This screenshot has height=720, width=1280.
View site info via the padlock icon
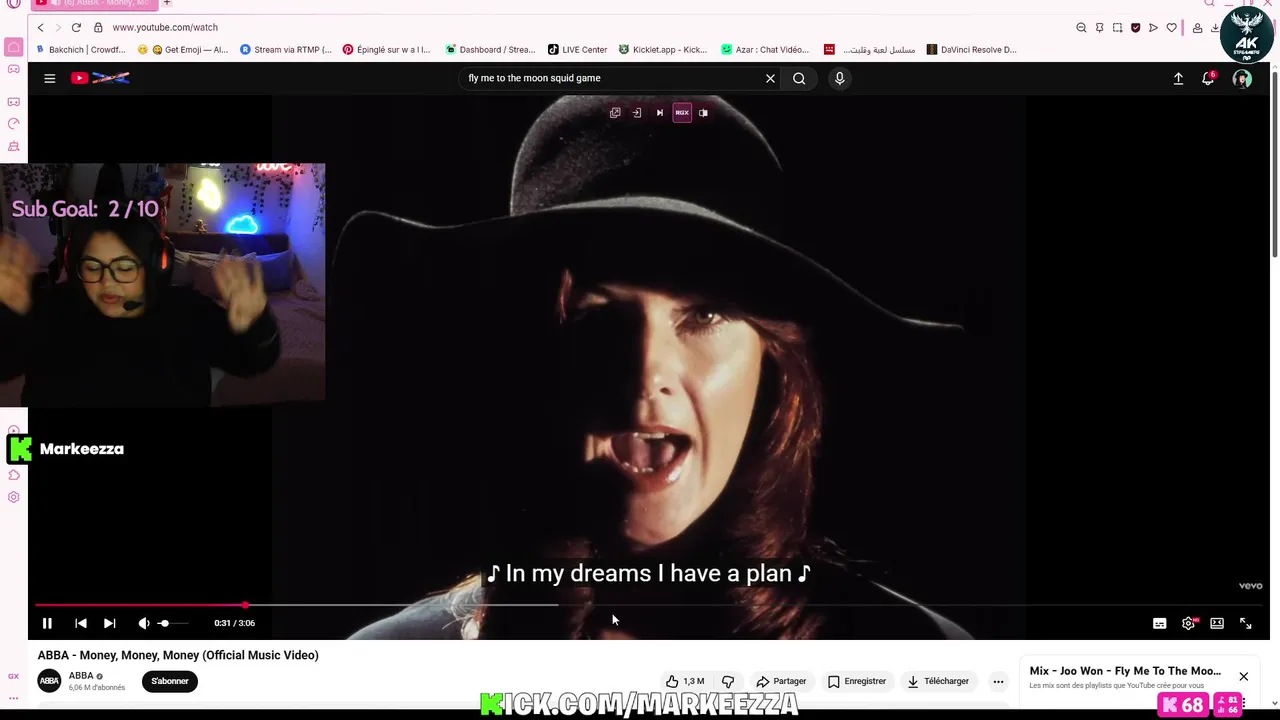(x=98, y=27)
